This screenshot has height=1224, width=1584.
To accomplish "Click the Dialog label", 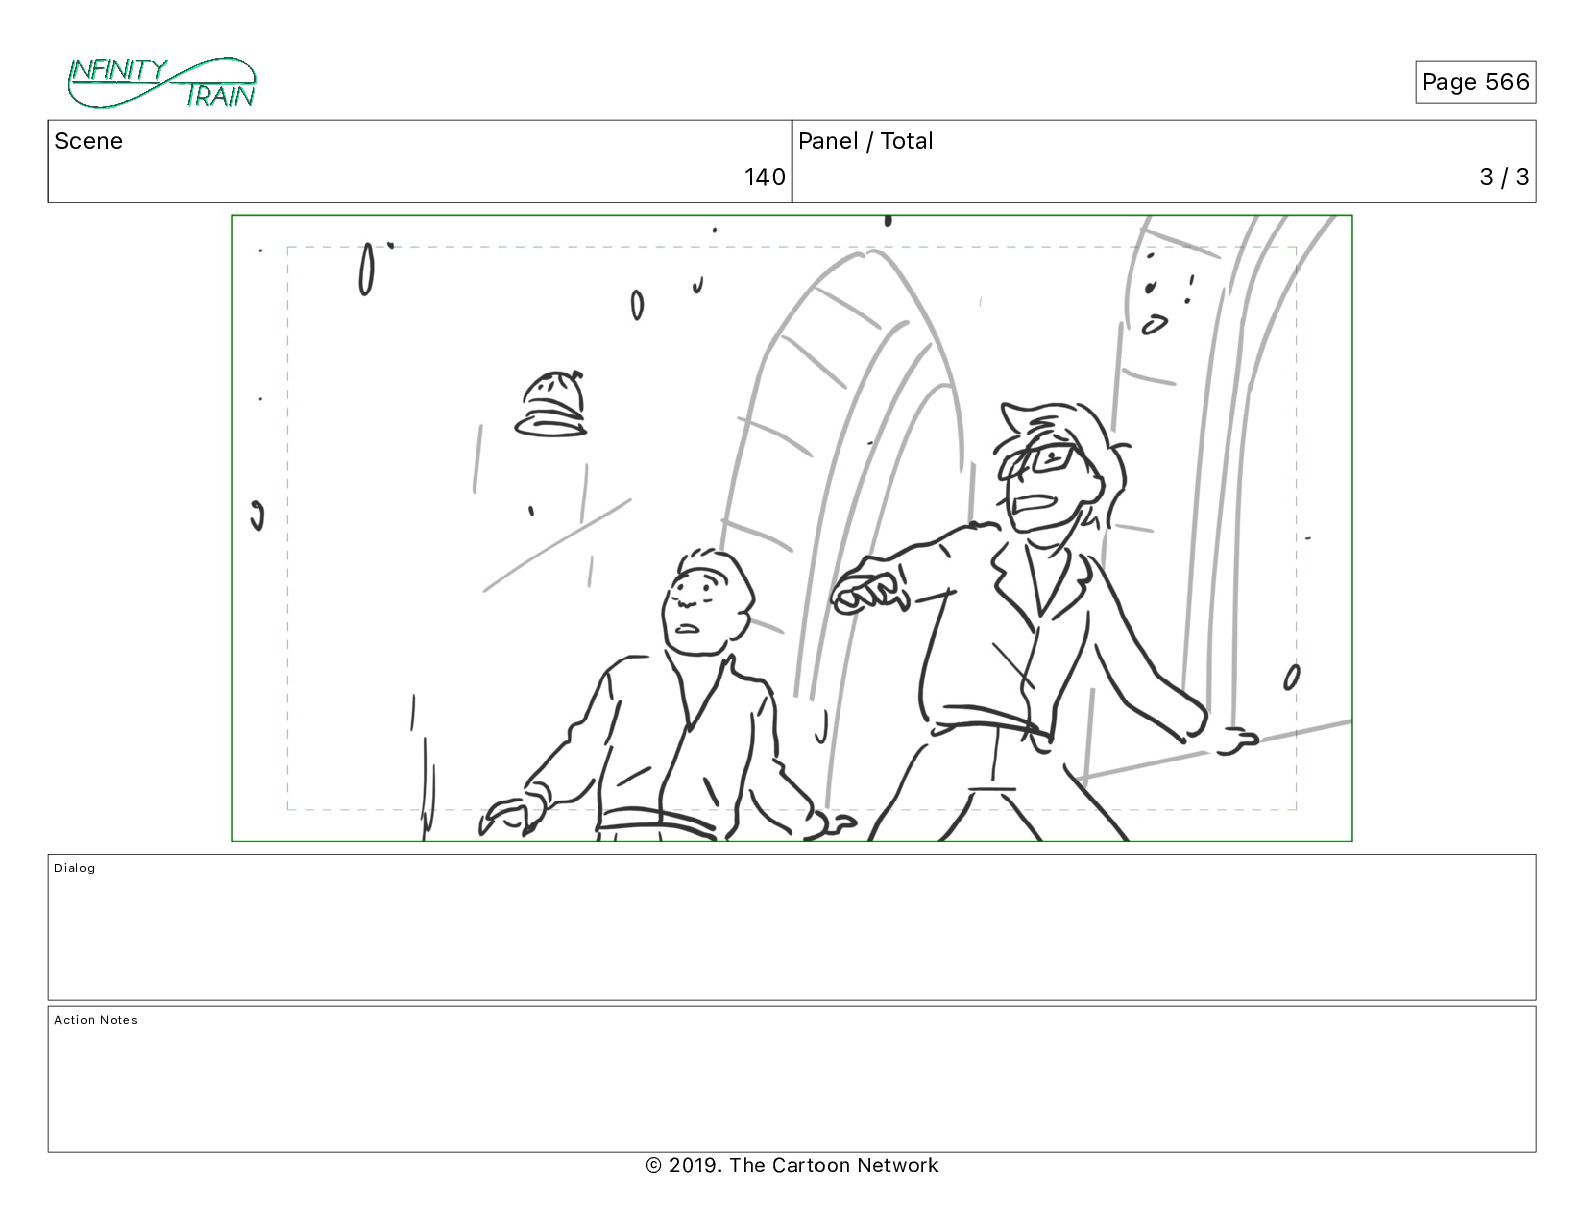I will point(75,868).
